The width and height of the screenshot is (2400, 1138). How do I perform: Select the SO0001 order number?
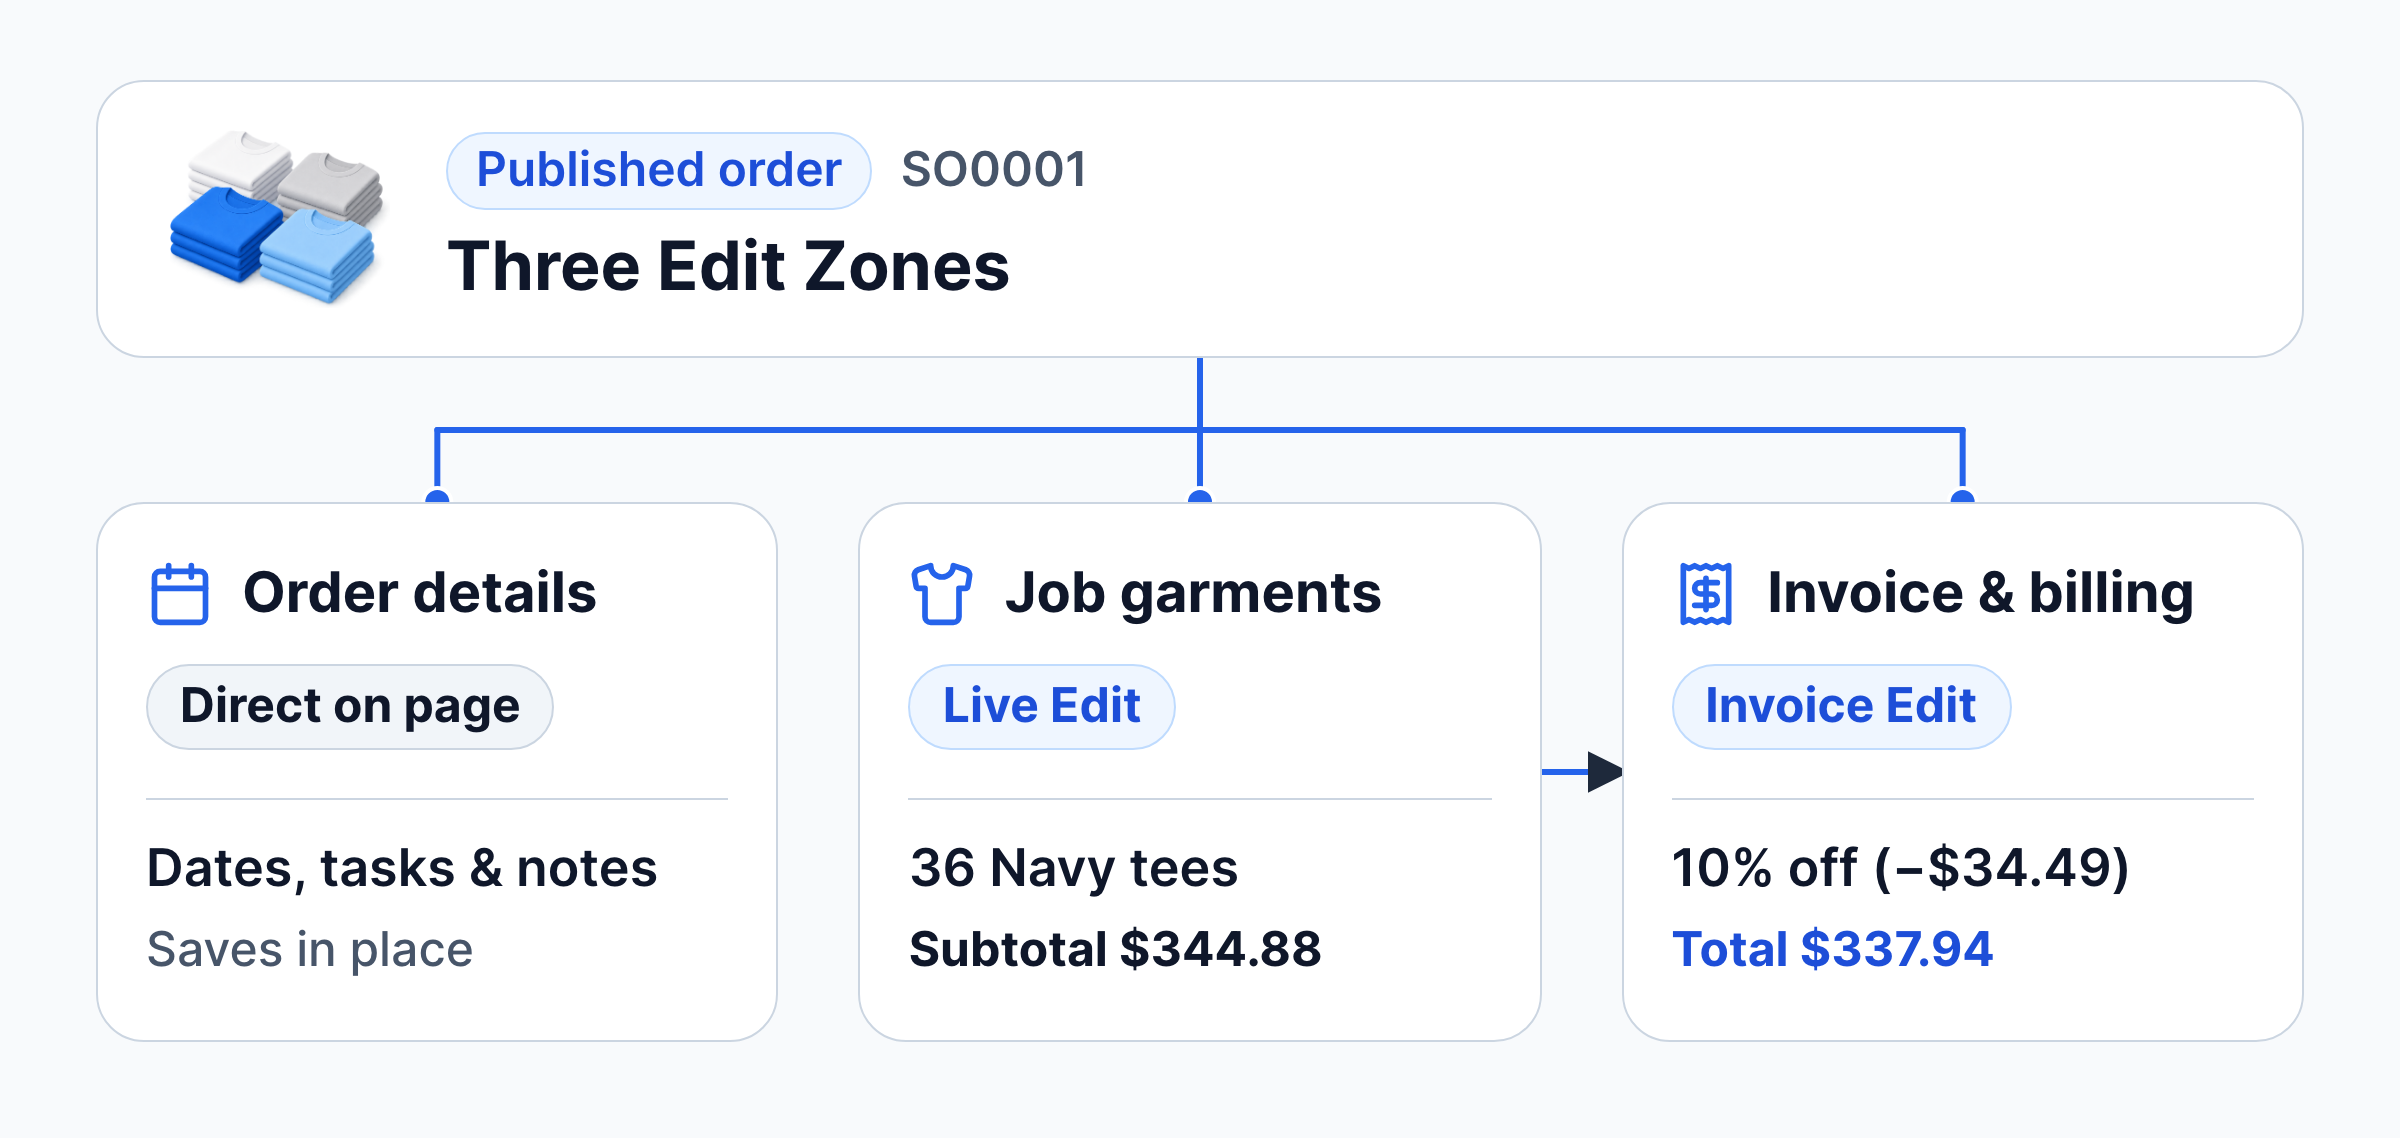pyautogui.click(x=993, y=170)
